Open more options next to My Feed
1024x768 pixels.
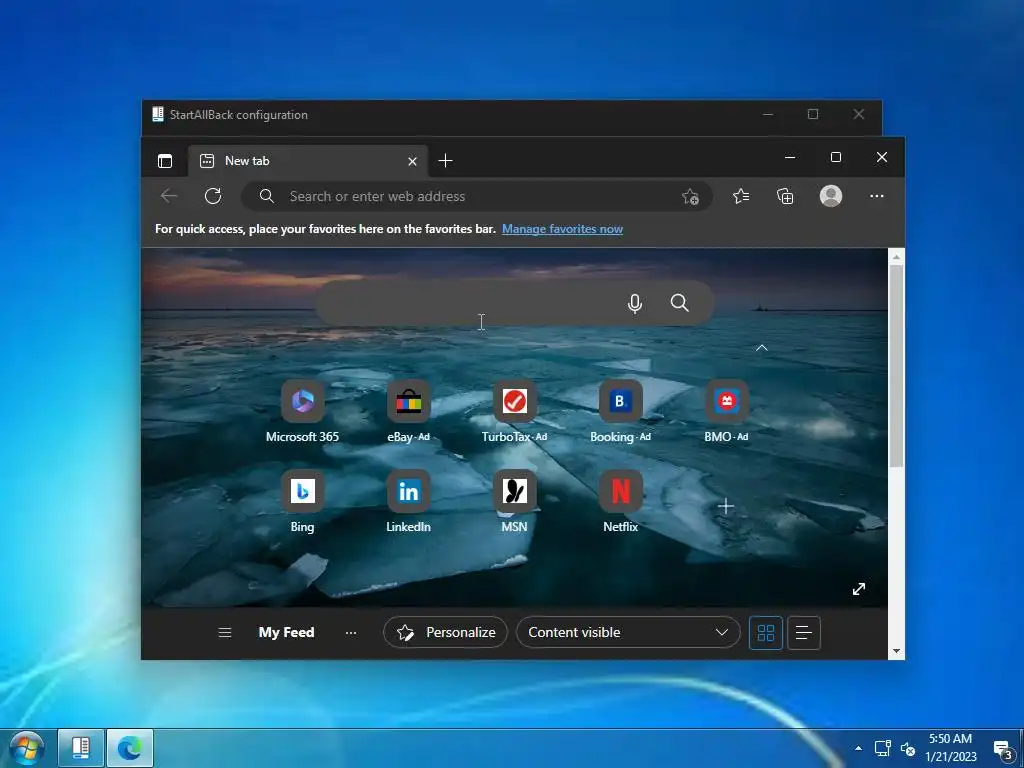click(351, 632)
